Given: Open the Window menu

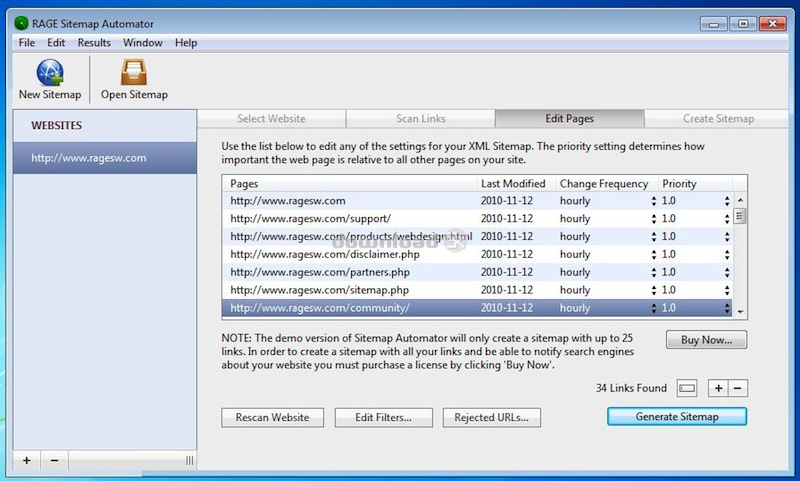Looking at the screenshot, I should coord(143,43).
